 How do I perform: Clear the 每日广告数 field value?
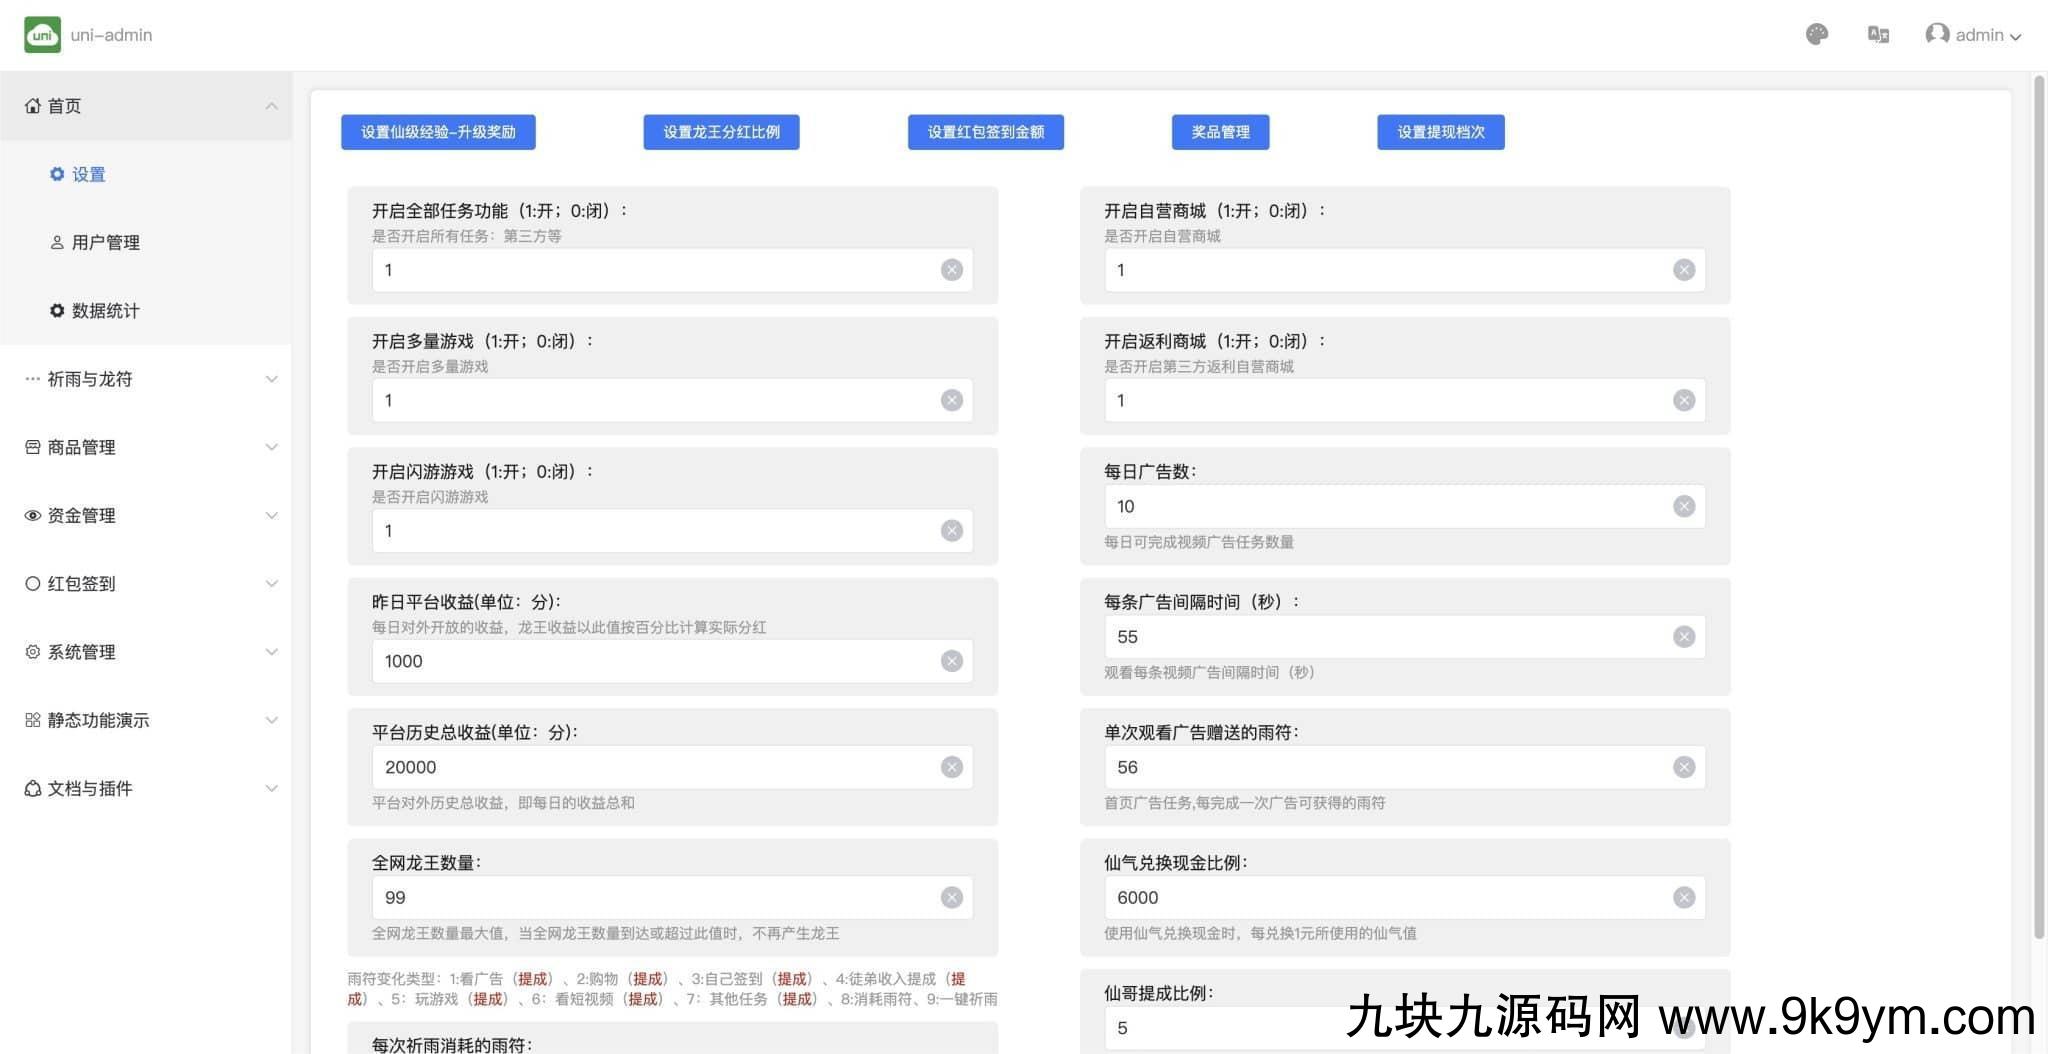pyautogui.click(x=1684, y=507)
